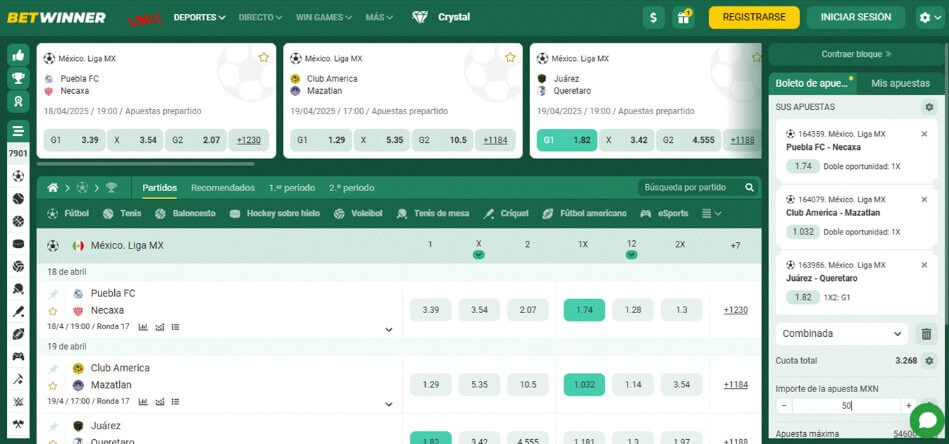
Task: Select the ice hockey puck sidebar icon
Action: (x=18, y=244)
